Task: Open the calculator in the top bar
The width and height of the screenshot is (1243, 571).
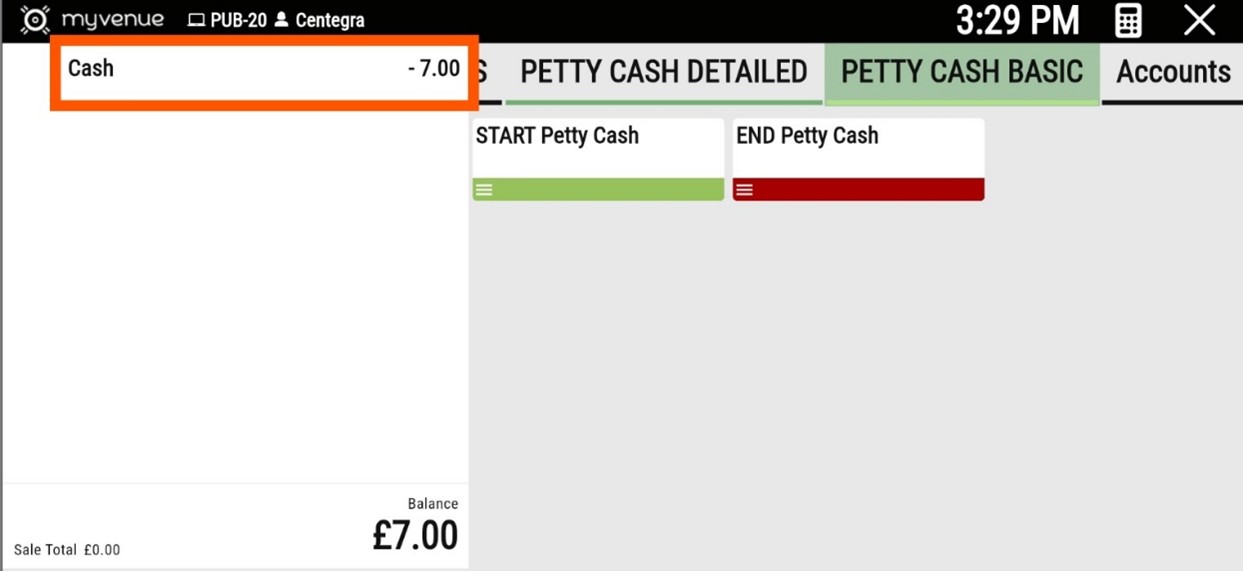Action: click(1128, 21)
